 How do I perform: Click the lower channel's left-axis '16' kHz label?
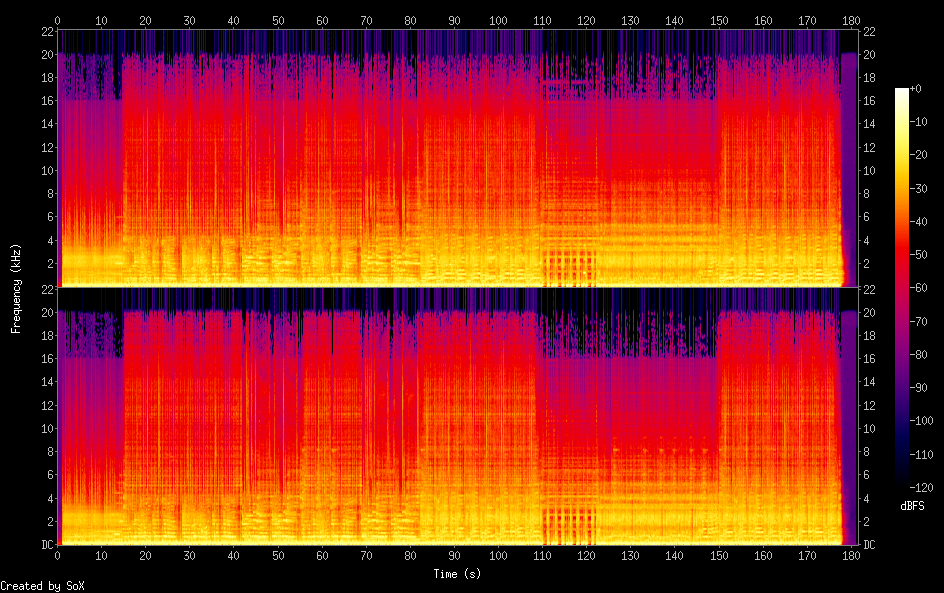point(48,359)
